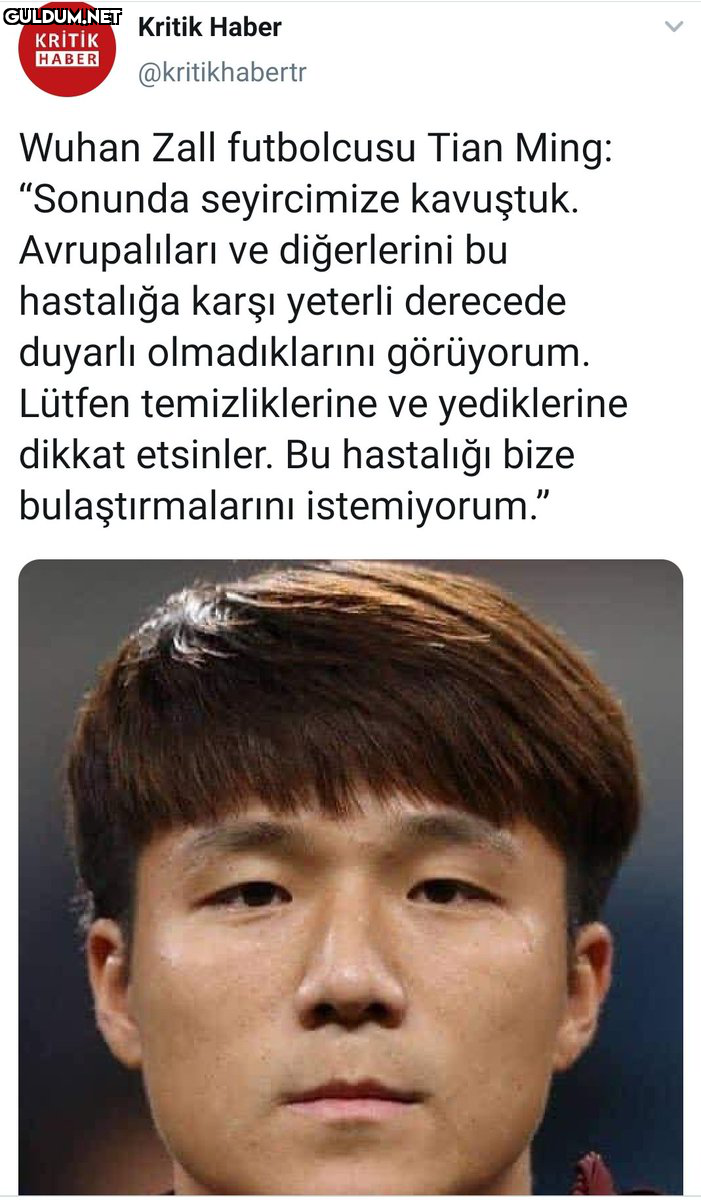701x1200 pixels.
Task: Open the Kritik Haber display name
Action: click(209, 28)
